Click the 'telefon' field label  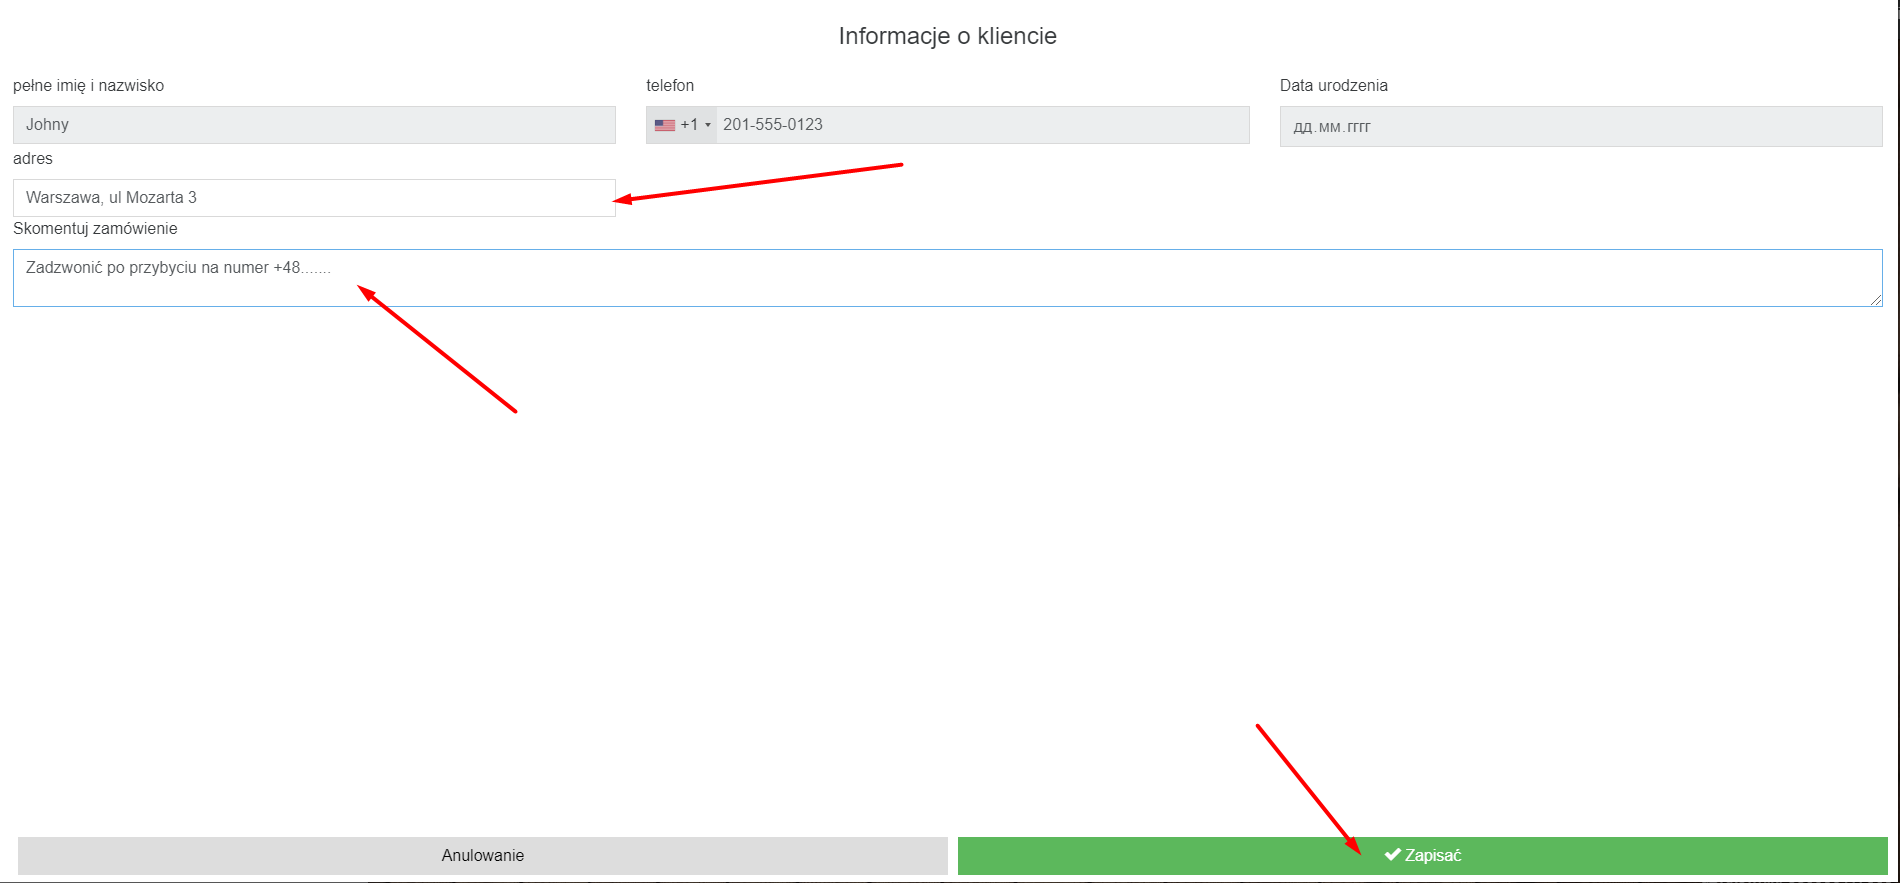click(670, 86)
